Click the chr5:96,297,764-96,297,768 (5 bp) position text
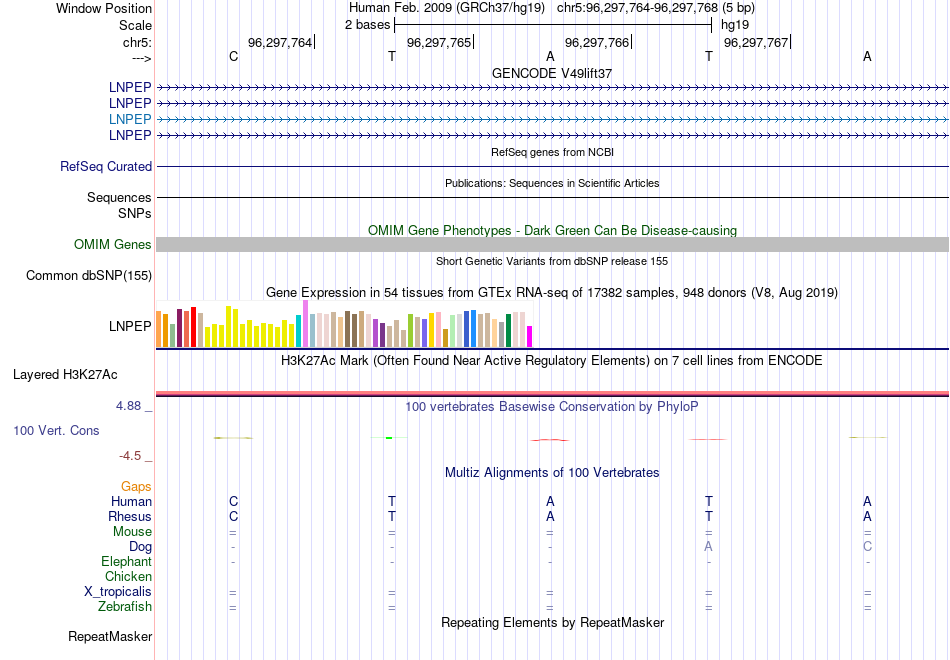The height and width of the screenshot is (660, 950). (656, 8)
